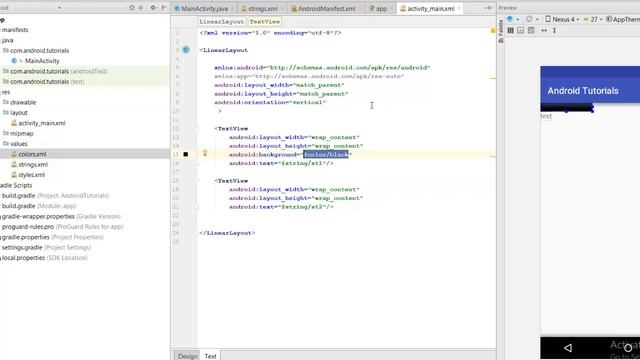Open strings.xml in the project tree
This screenshot has height=360, width=640.
pos(30,164)
